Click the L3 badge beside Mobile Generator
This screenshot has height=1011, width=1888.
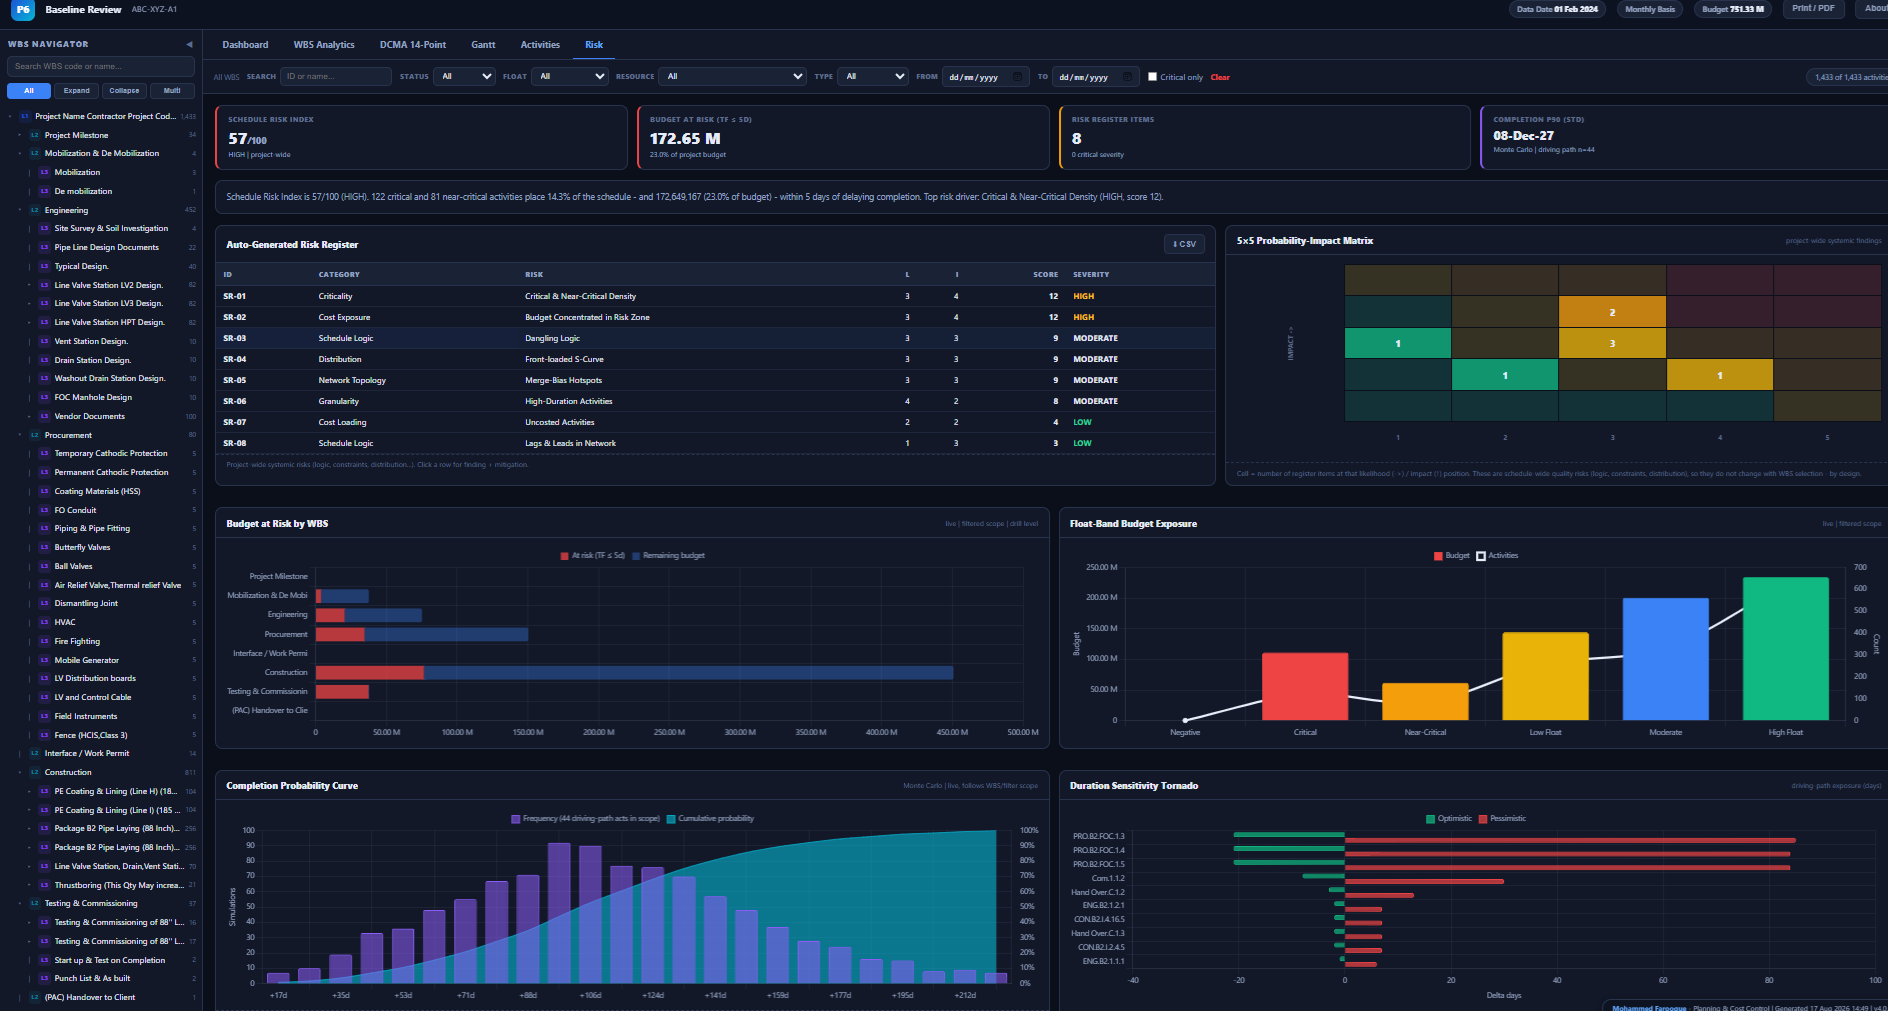(45, 660)
